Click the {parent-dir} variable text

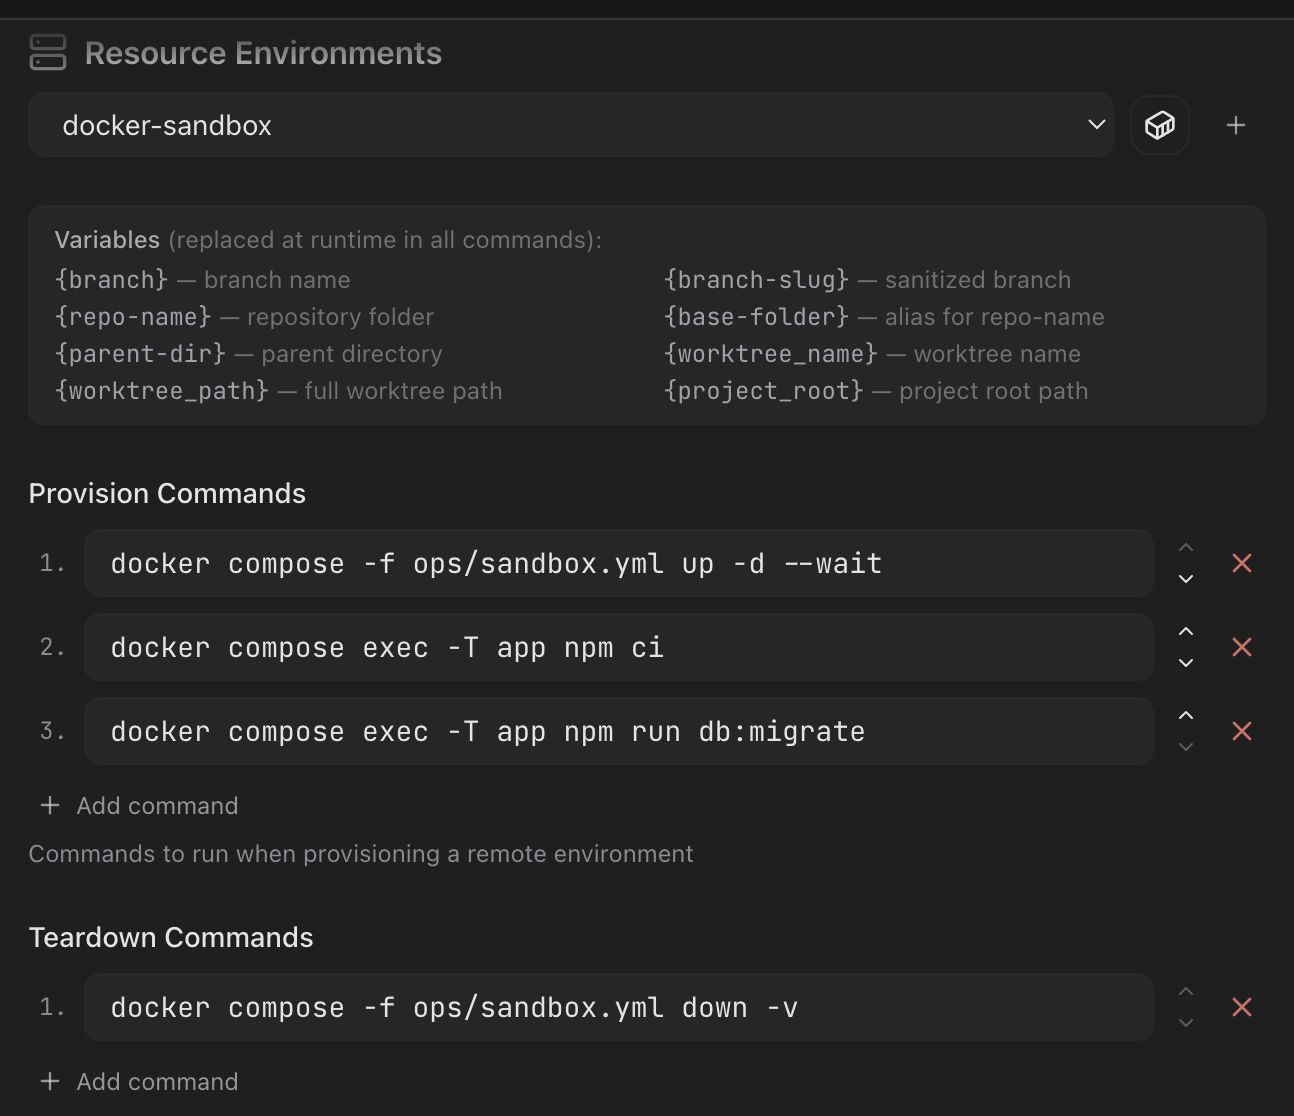[x=140, y=354]
